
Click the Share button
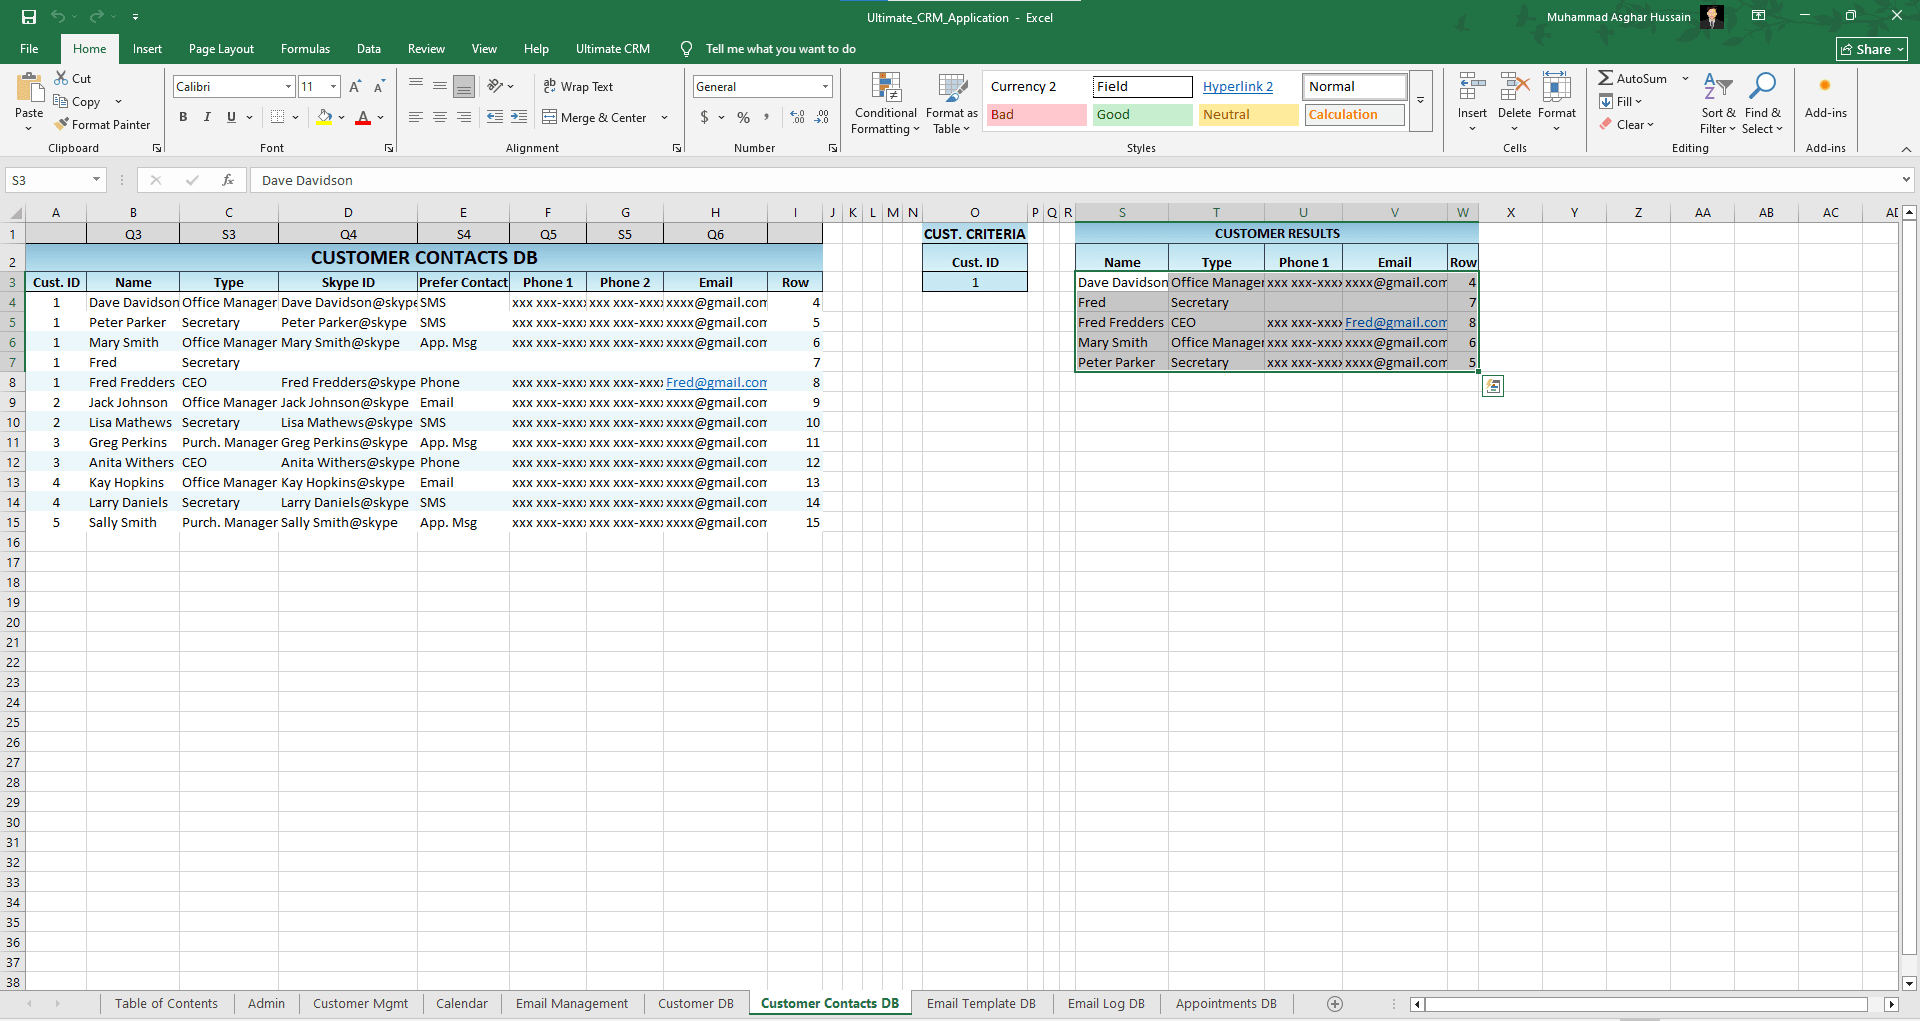(1872, 49)
